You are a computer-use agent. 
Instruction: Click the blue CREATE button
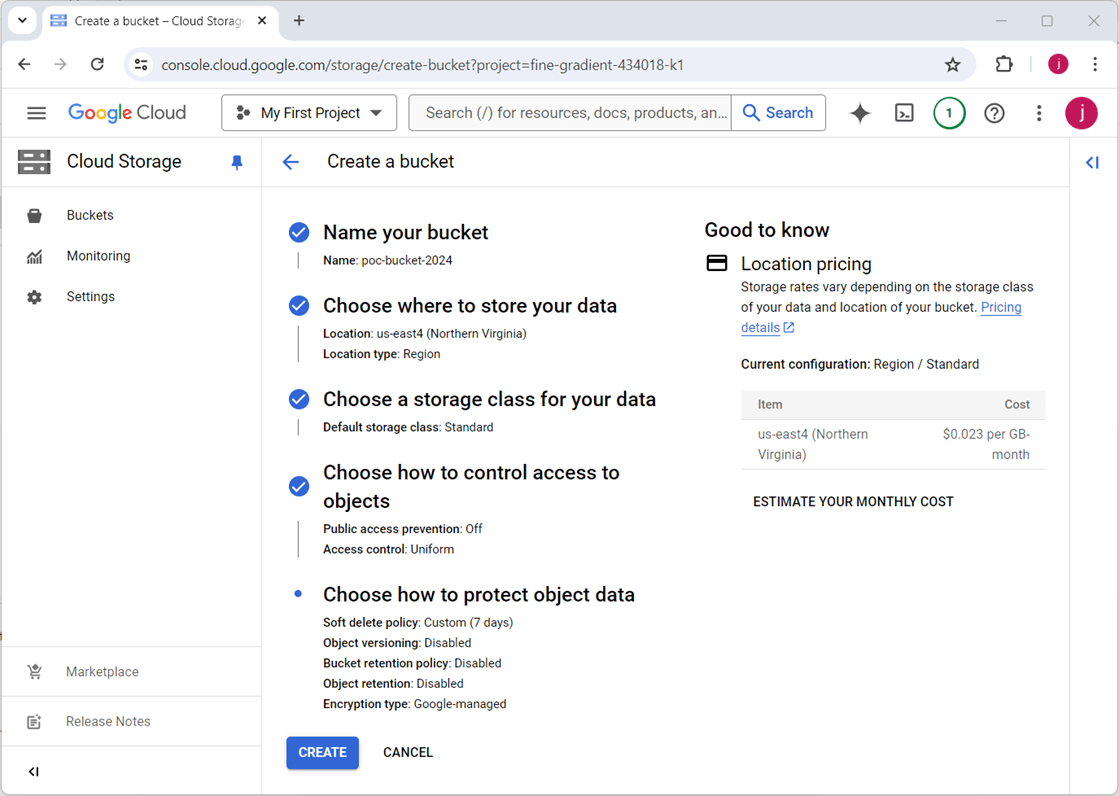click(322, 752)
